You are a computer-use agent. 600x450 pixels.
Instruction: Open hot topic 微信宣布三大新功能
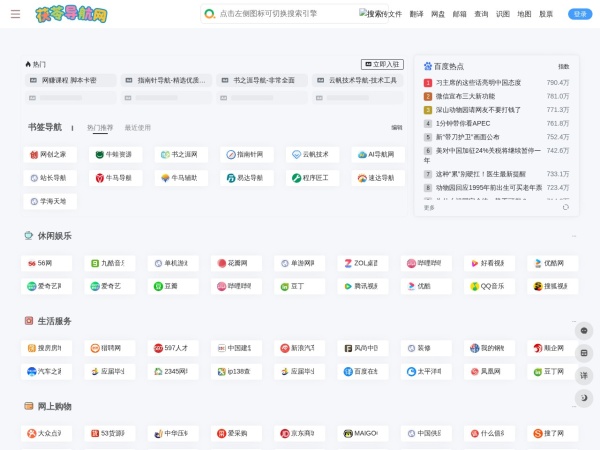coord(465,96)
